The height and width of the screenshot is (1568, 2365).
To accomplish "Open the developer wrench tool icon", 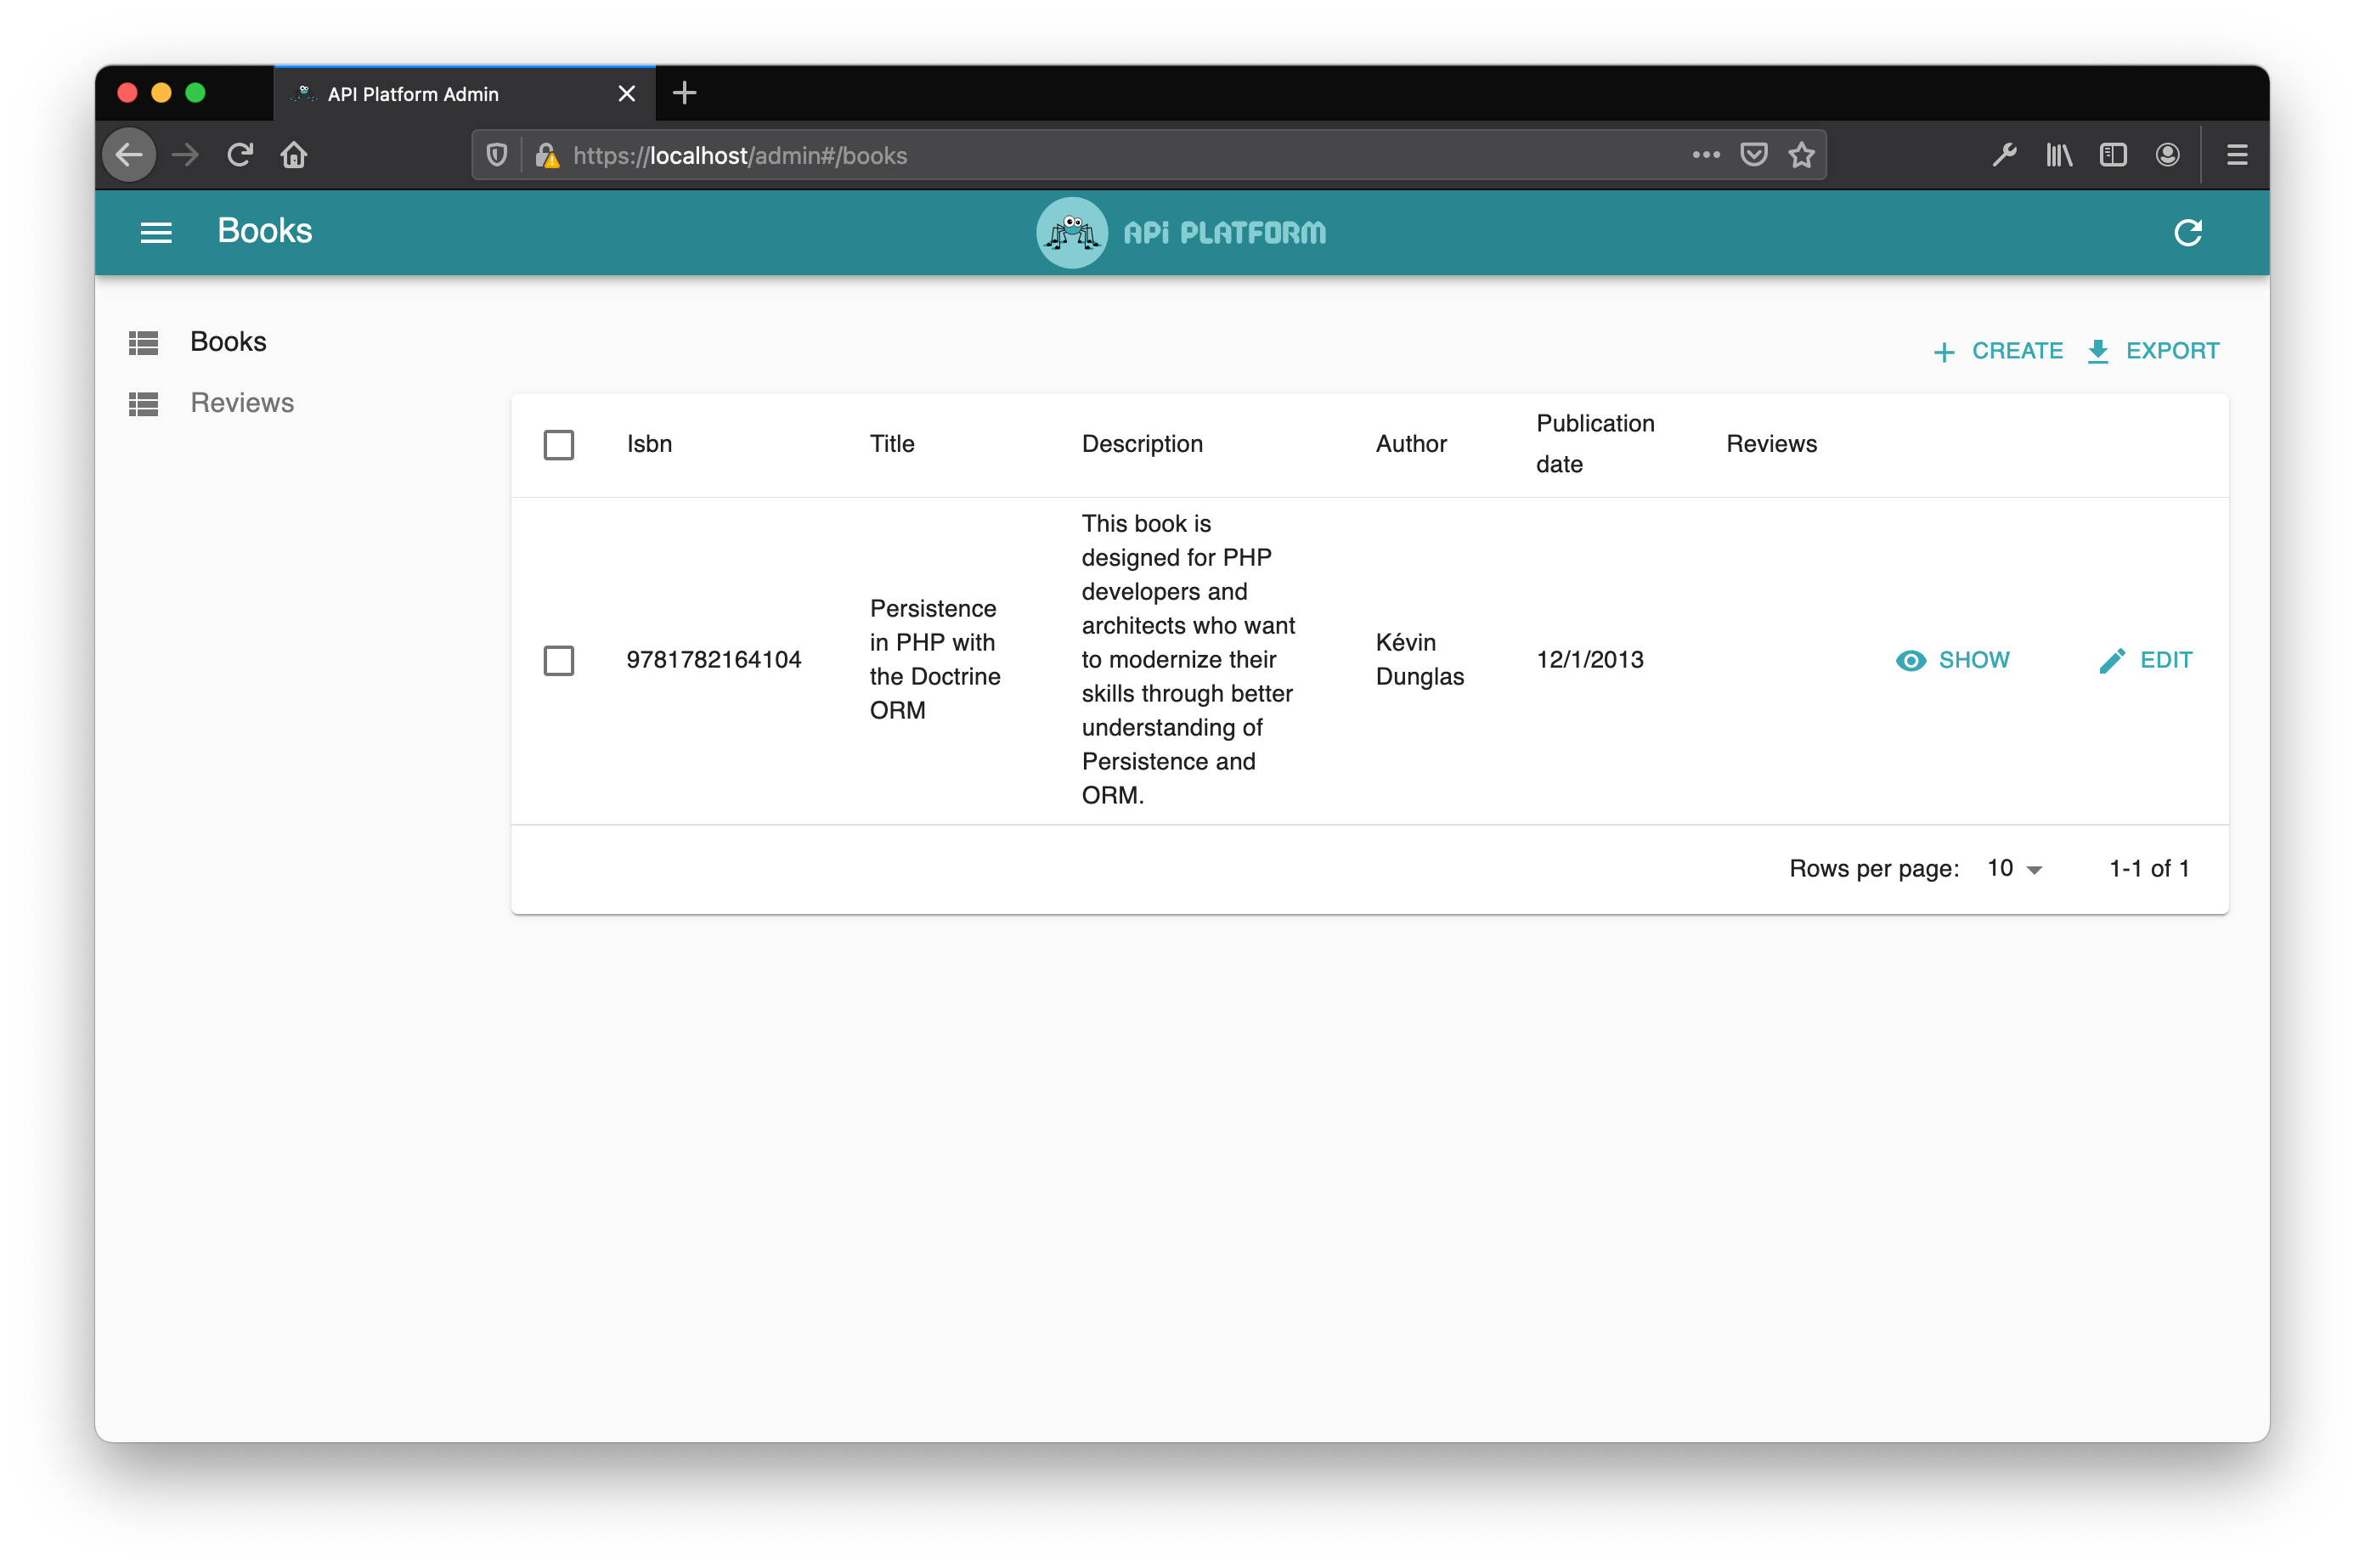I will click(x=2004, y=155).
